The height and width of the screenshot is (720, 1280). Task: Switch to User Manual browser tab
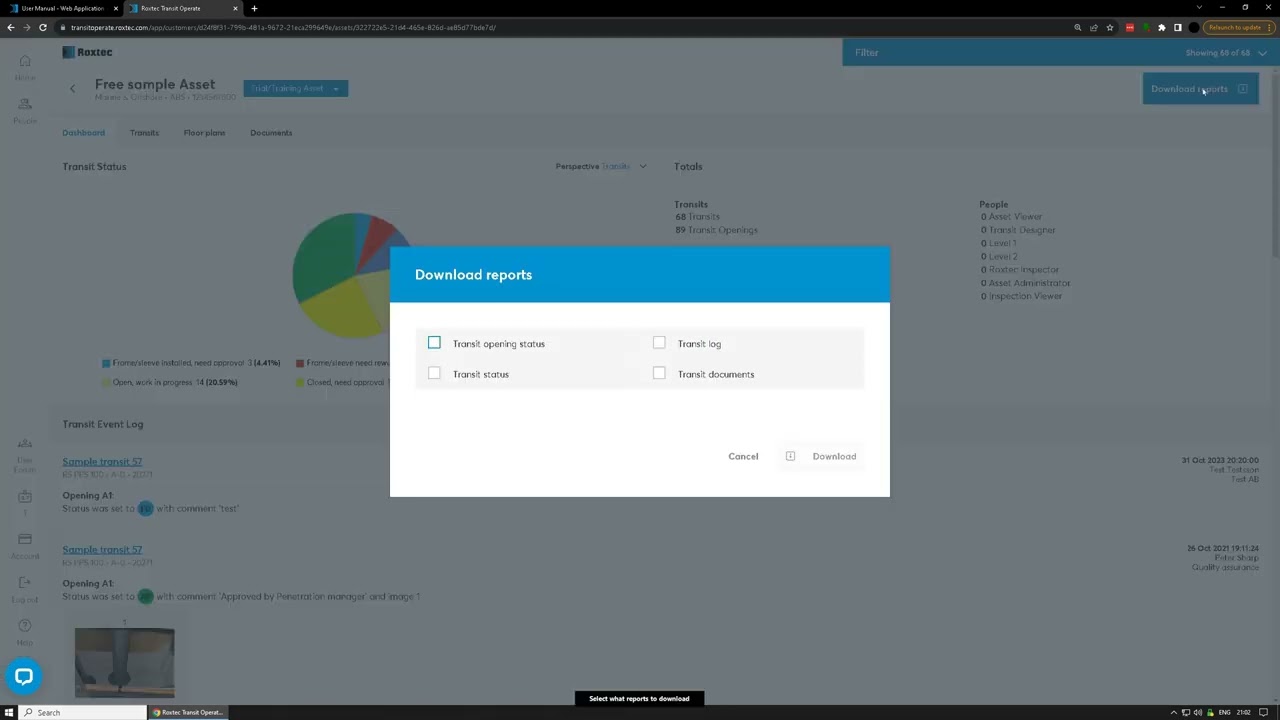(x=60, y=8)
